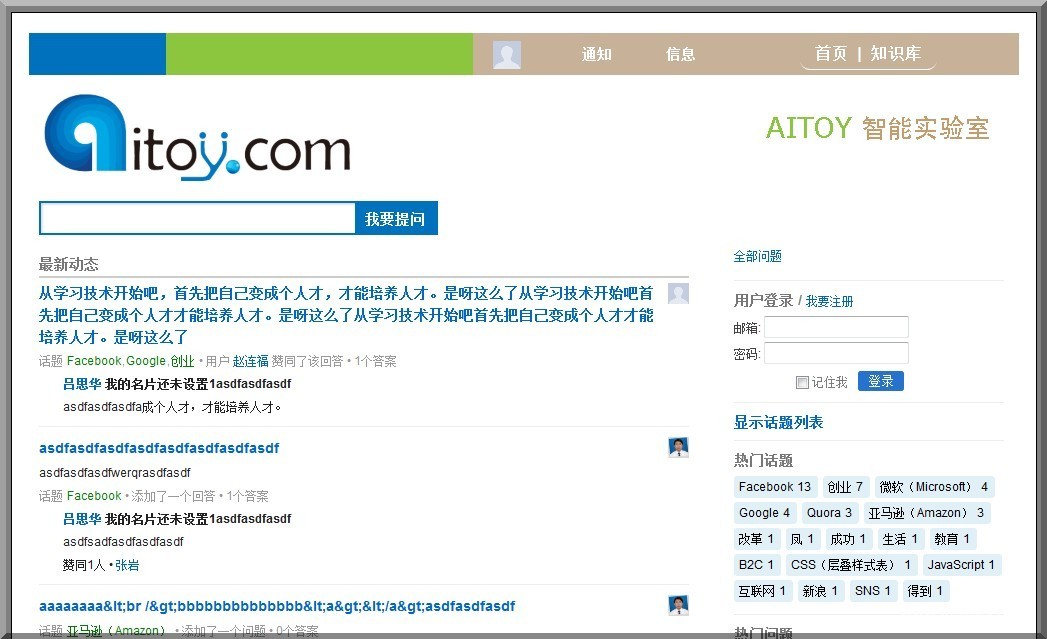
Task: Open 信息 messages menu
Action: pyautogui.click(x=681, y=55)
